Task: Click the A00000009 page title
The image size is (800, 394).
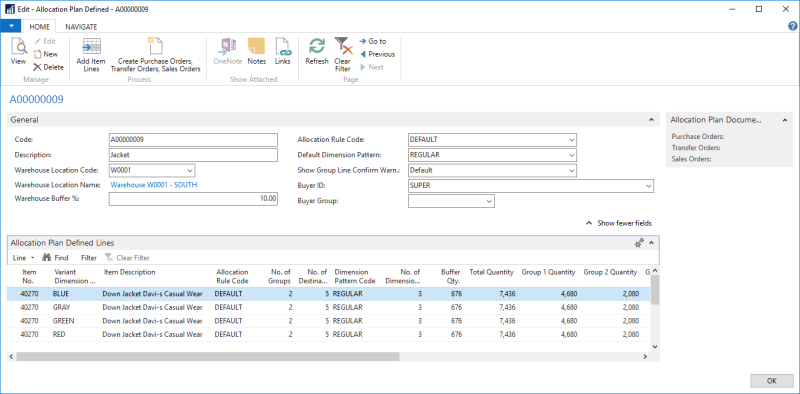Action: coord(37,99)
